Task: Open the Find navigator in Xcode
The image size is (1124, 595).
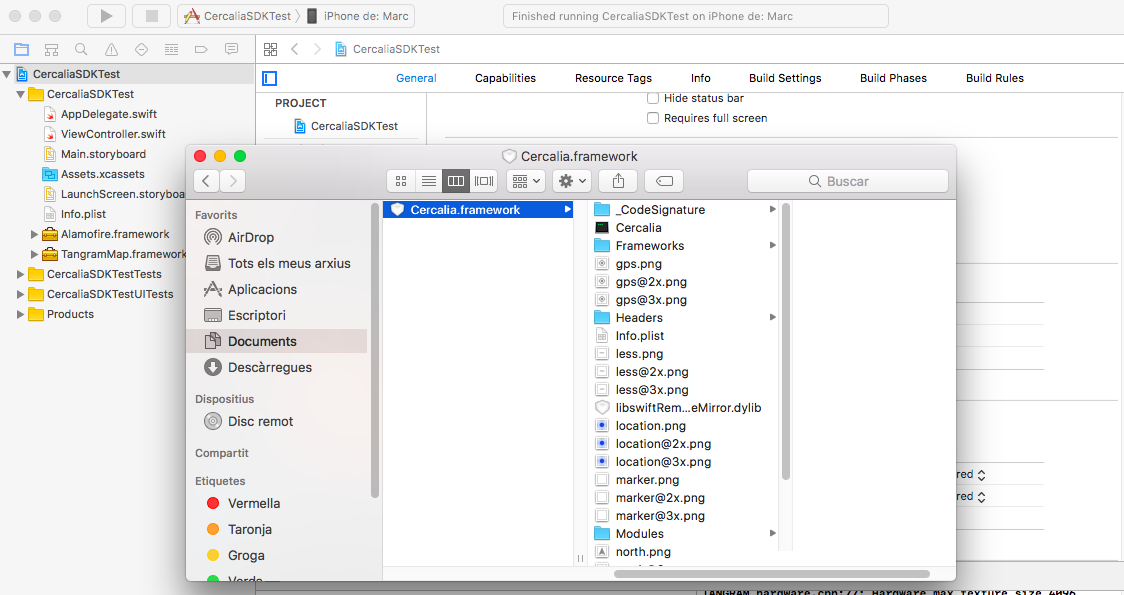Action: pyautogui.click(x=81, y=49)
